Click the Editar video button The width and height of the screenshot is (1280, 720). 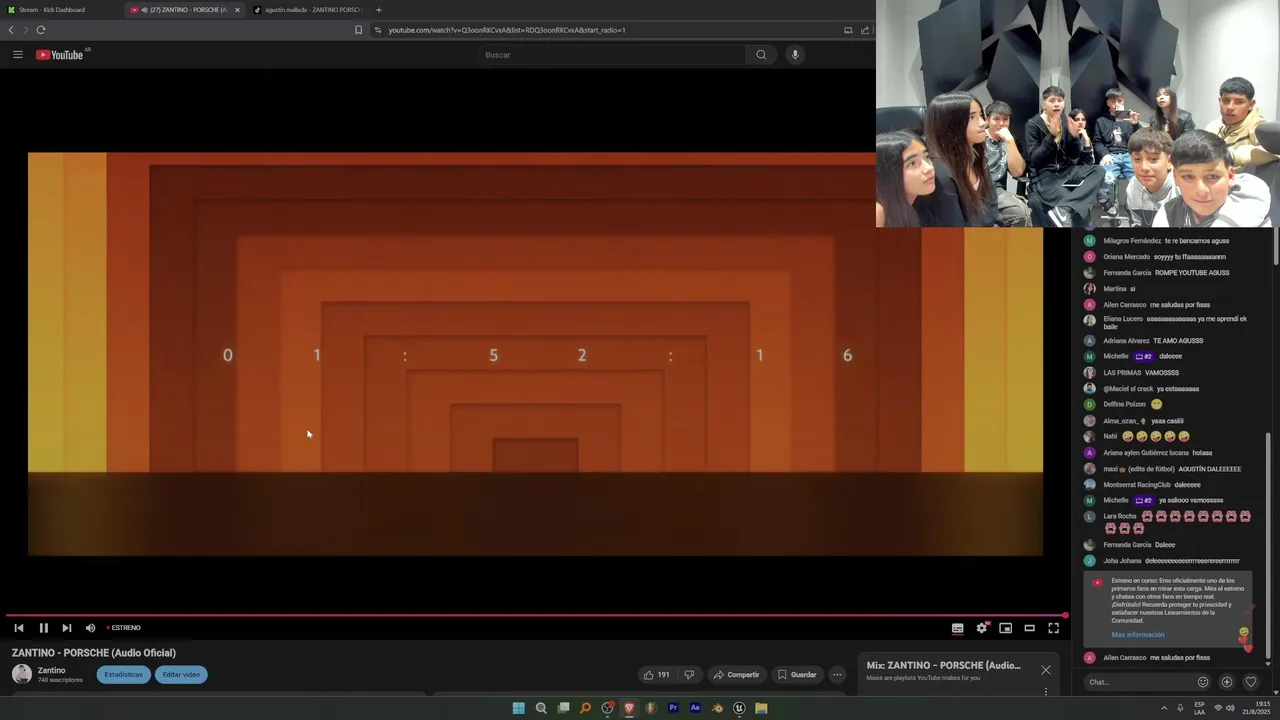point(181,675)
